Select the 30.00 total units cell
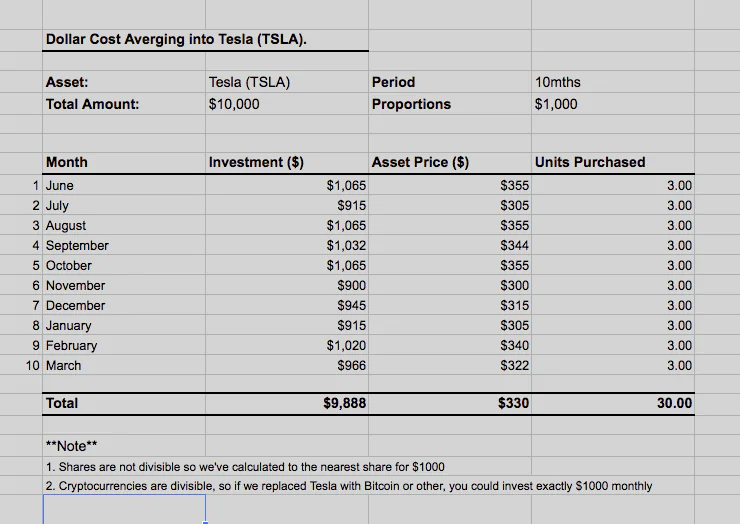 (613, 404)
